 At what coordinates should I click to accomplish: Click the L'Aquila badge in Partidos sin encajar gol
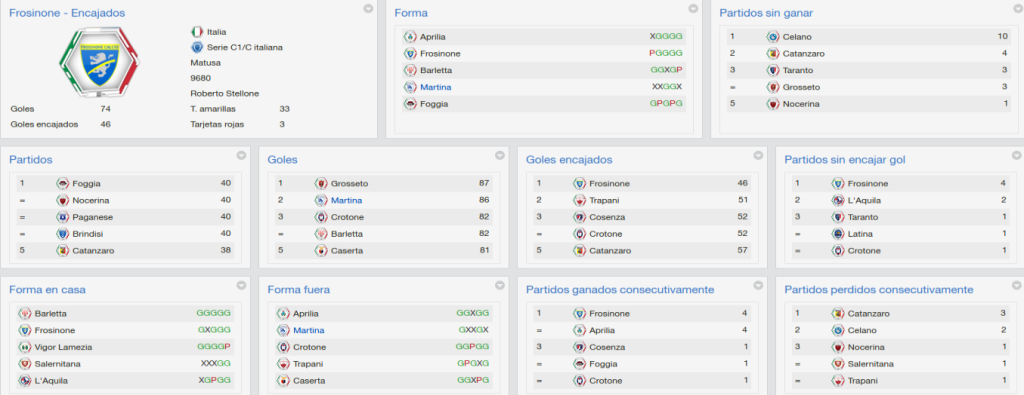coord(838,200)
